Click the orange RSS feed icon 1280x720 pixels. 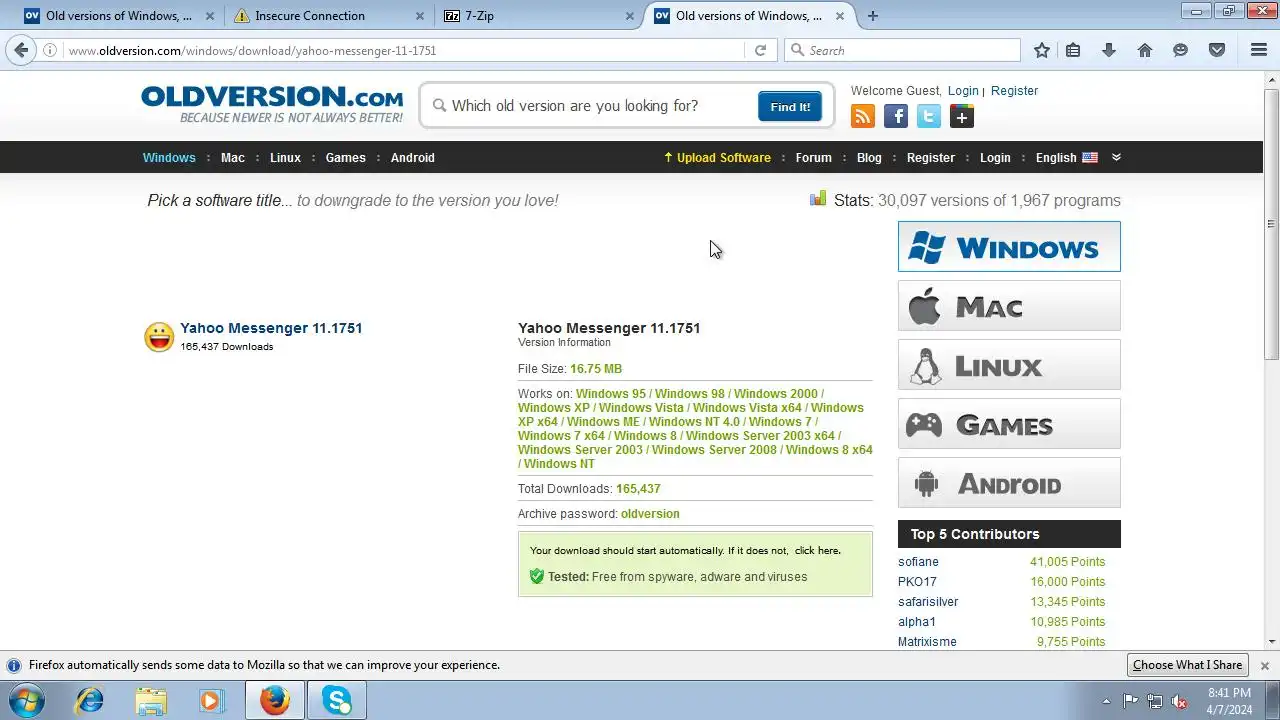point(863,117)
